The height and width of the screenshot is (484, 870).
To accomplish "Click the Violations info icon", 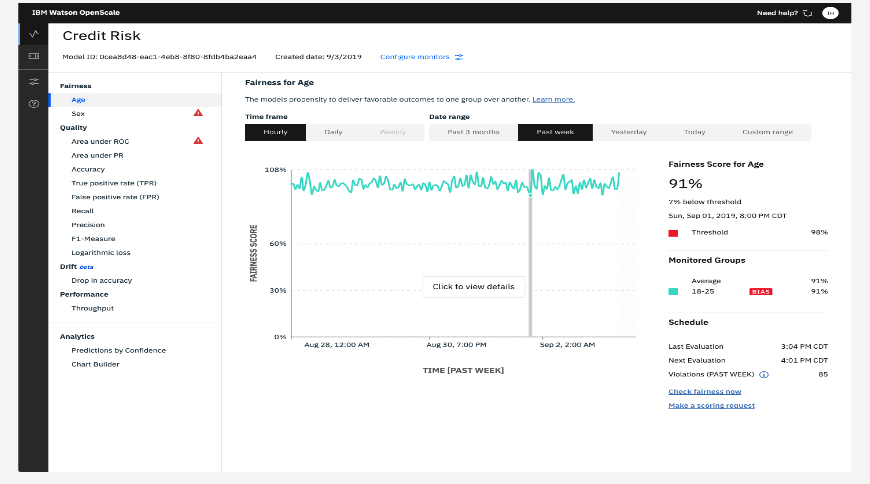I will pyautogui.click(x=764, y=375).
